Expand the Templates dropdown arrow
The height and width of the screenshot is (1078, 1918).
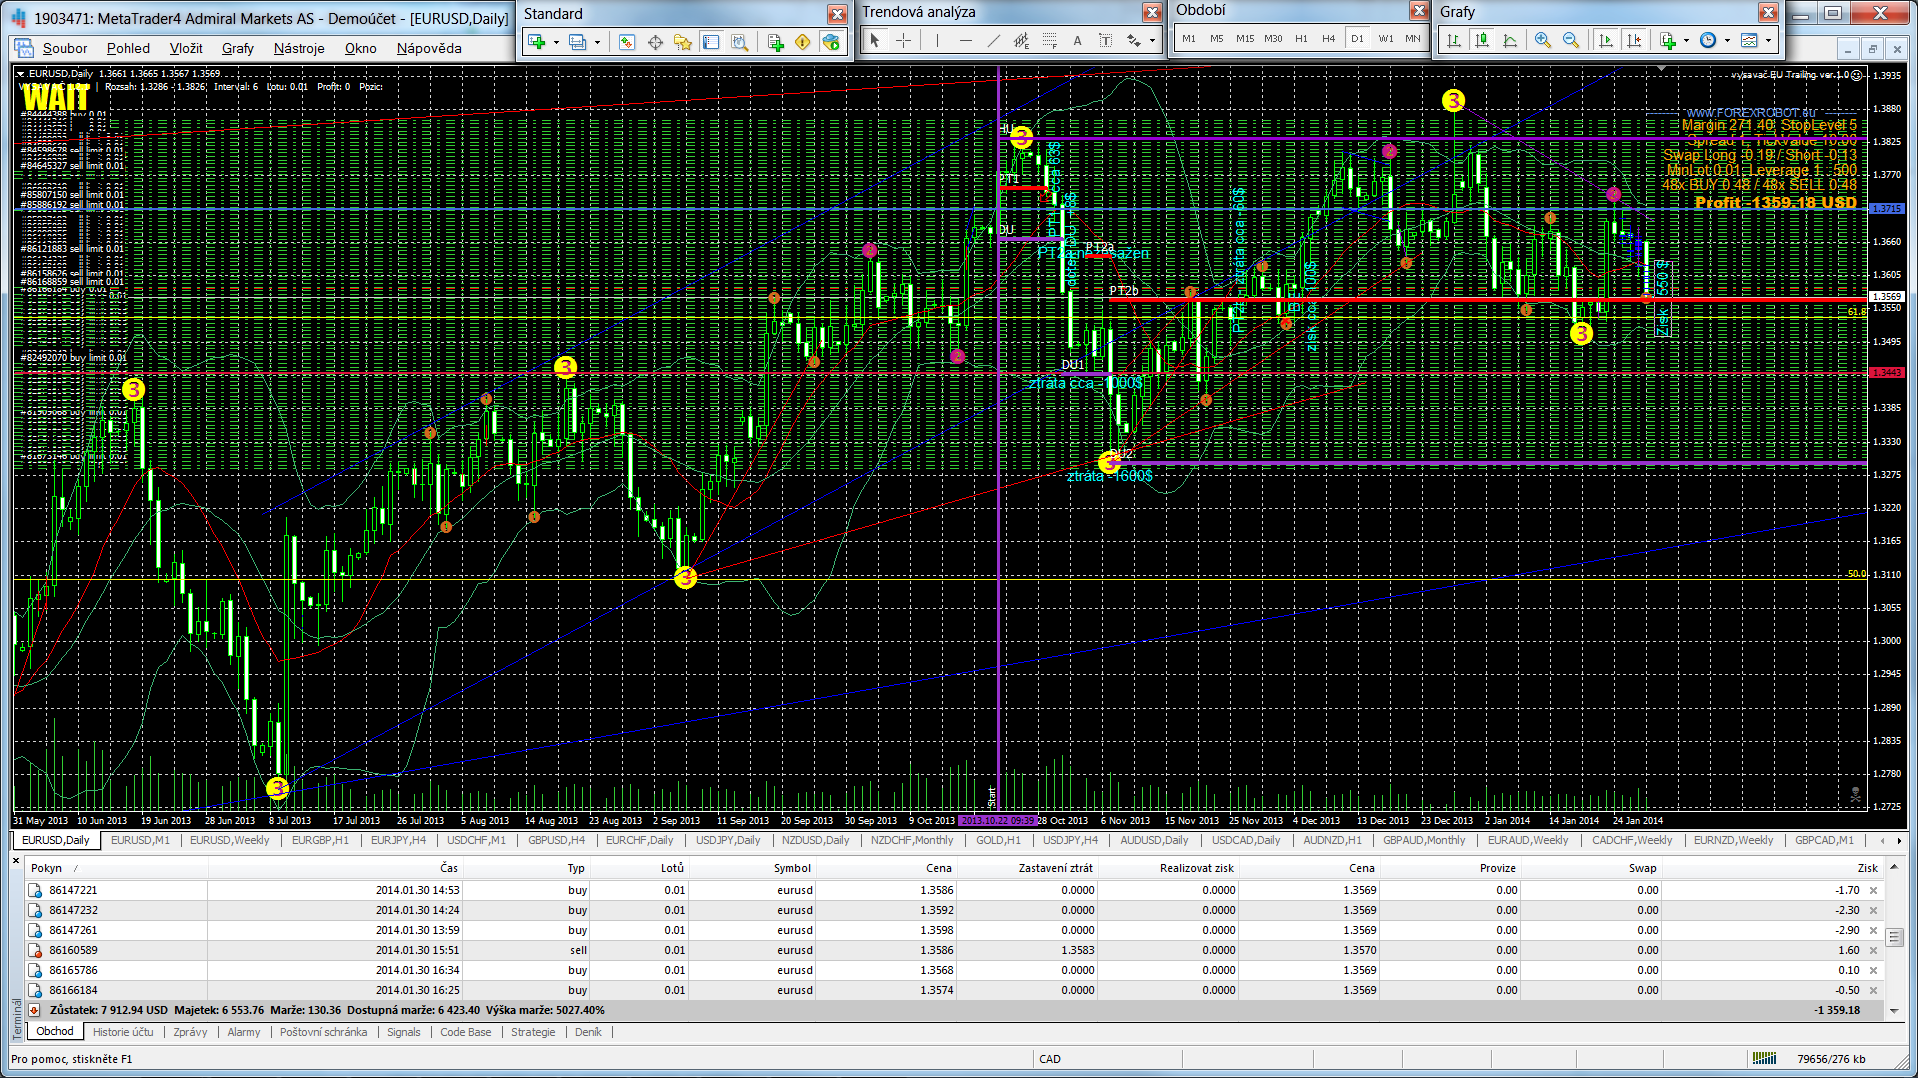[1768, 41]
